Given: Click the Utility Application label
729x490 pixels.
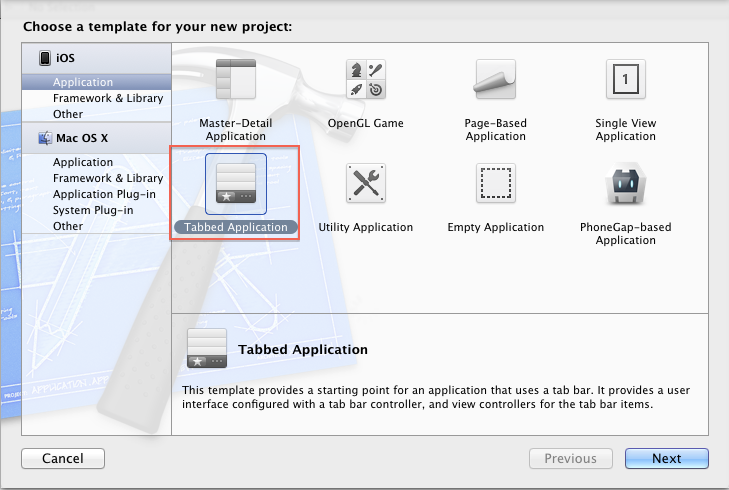Looking at the screenshot, I should (x=365, y=227).
